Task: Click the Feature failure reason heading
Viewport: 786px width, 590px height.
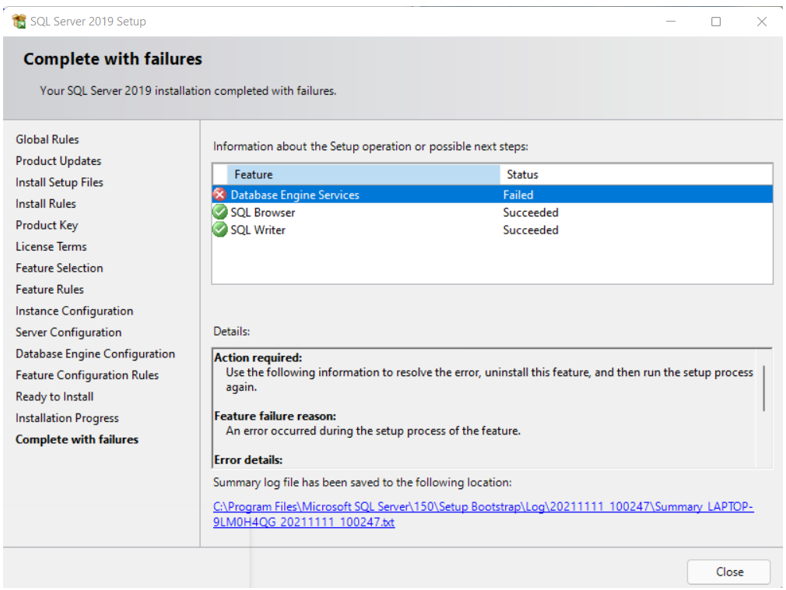Action: [x=275, y=416]
